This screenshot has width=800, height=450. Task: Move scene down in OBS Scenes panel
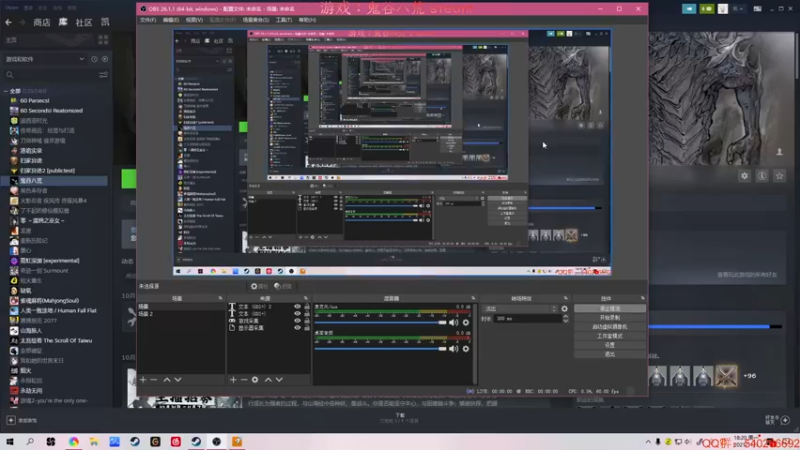[x=178, y=380]
